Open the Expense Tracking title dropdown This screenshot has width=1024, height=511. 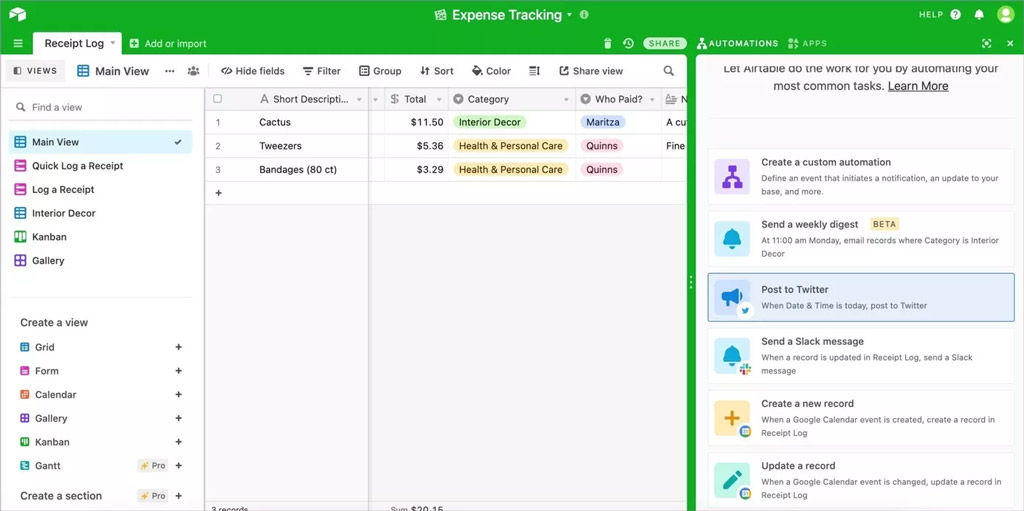[569, 14]
